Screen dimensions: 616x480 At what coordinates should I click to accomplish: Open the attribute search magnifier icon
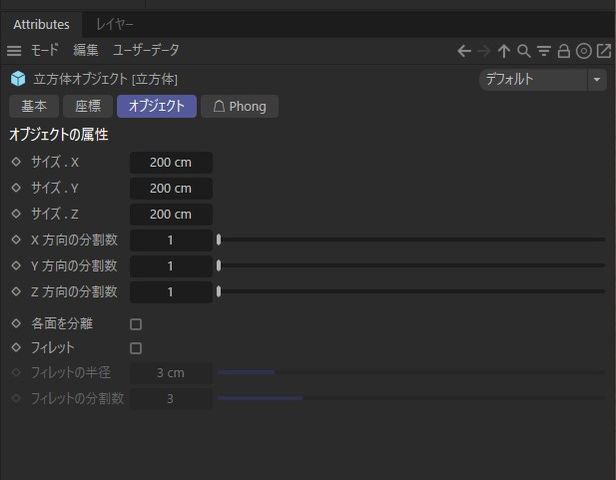[524, 51]
